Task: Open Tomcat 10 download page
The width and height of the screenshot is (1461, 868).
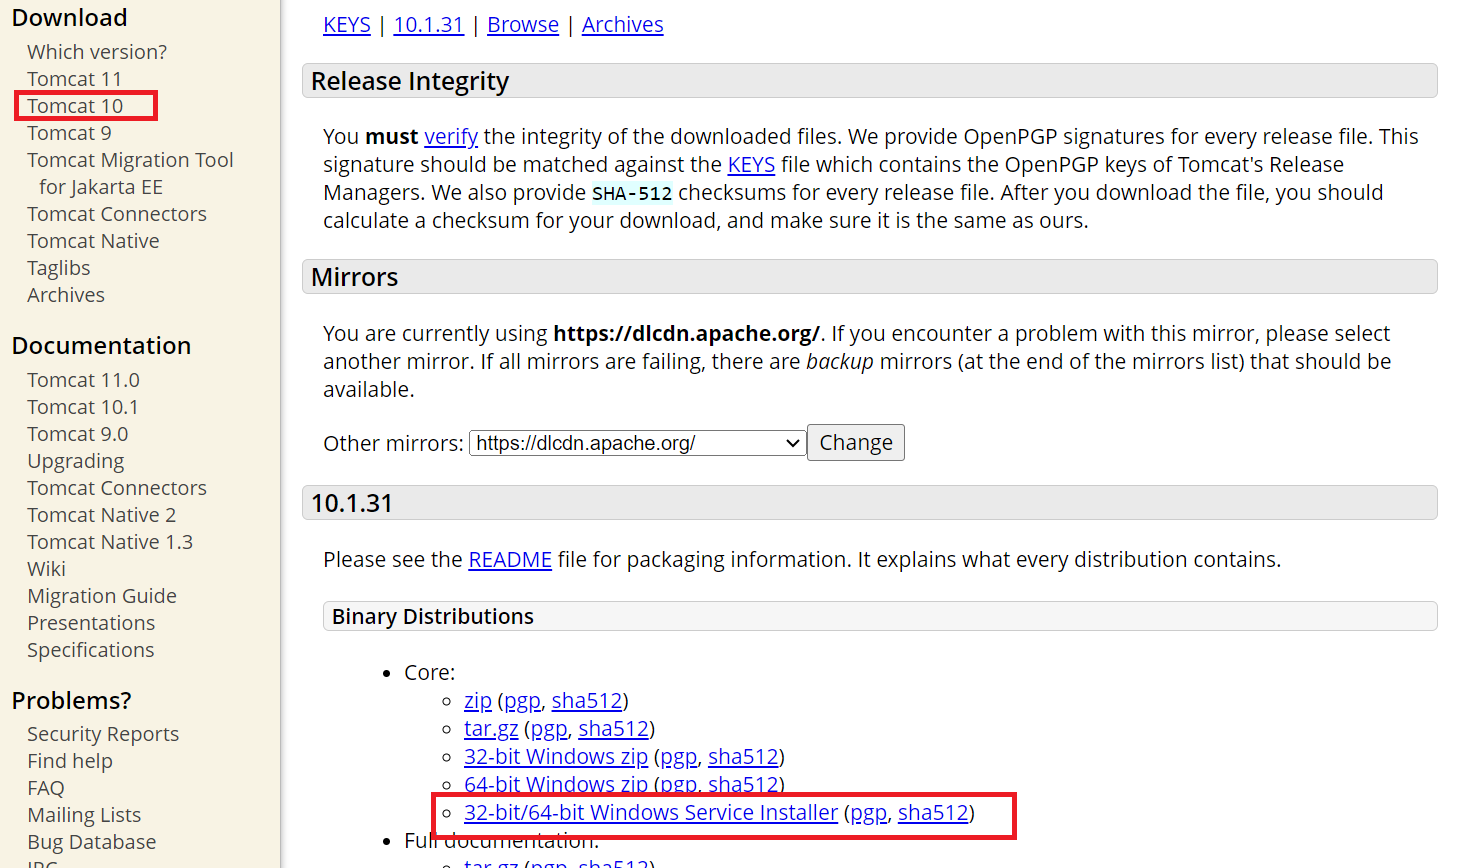Action: pos(75,106)
